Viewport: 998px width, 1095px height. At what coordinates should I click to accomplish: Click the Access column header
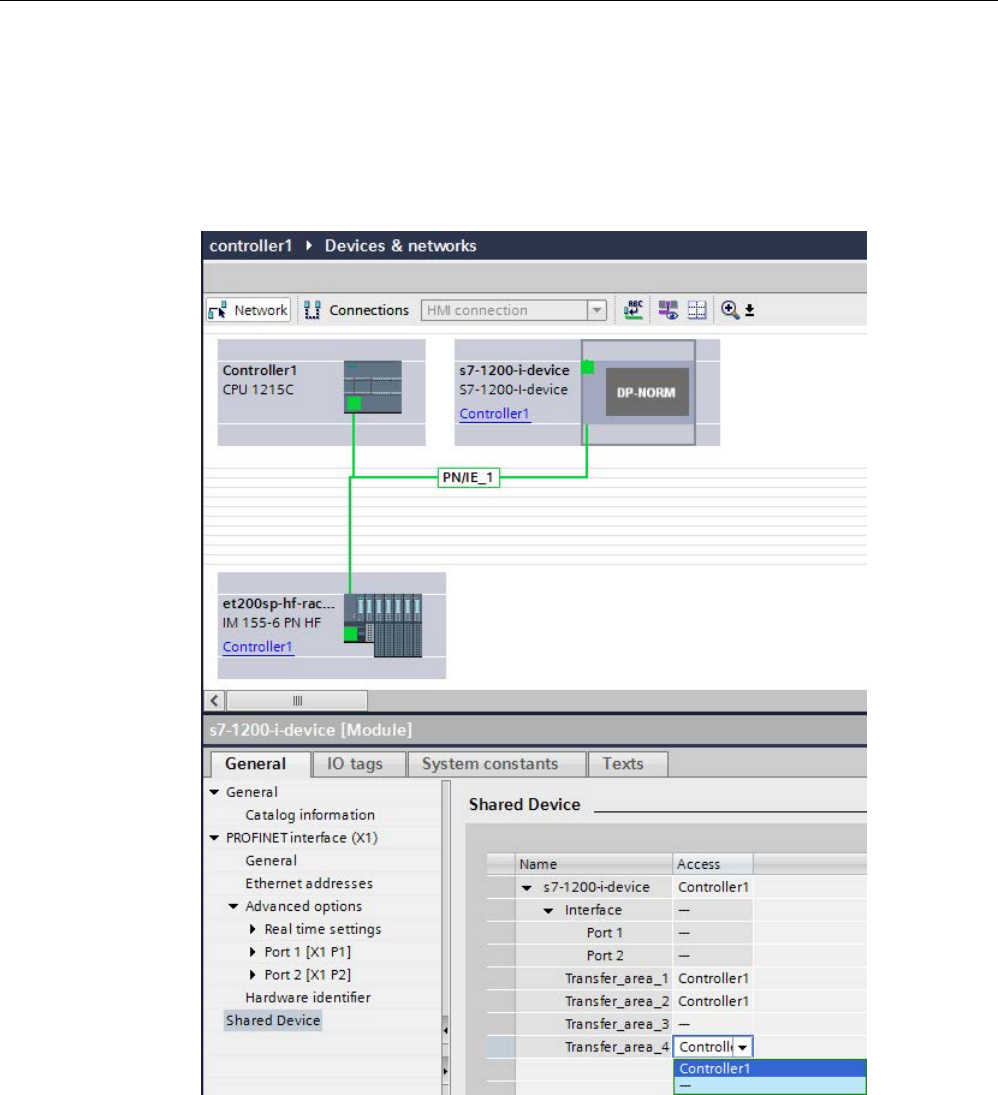coord(713,864)
